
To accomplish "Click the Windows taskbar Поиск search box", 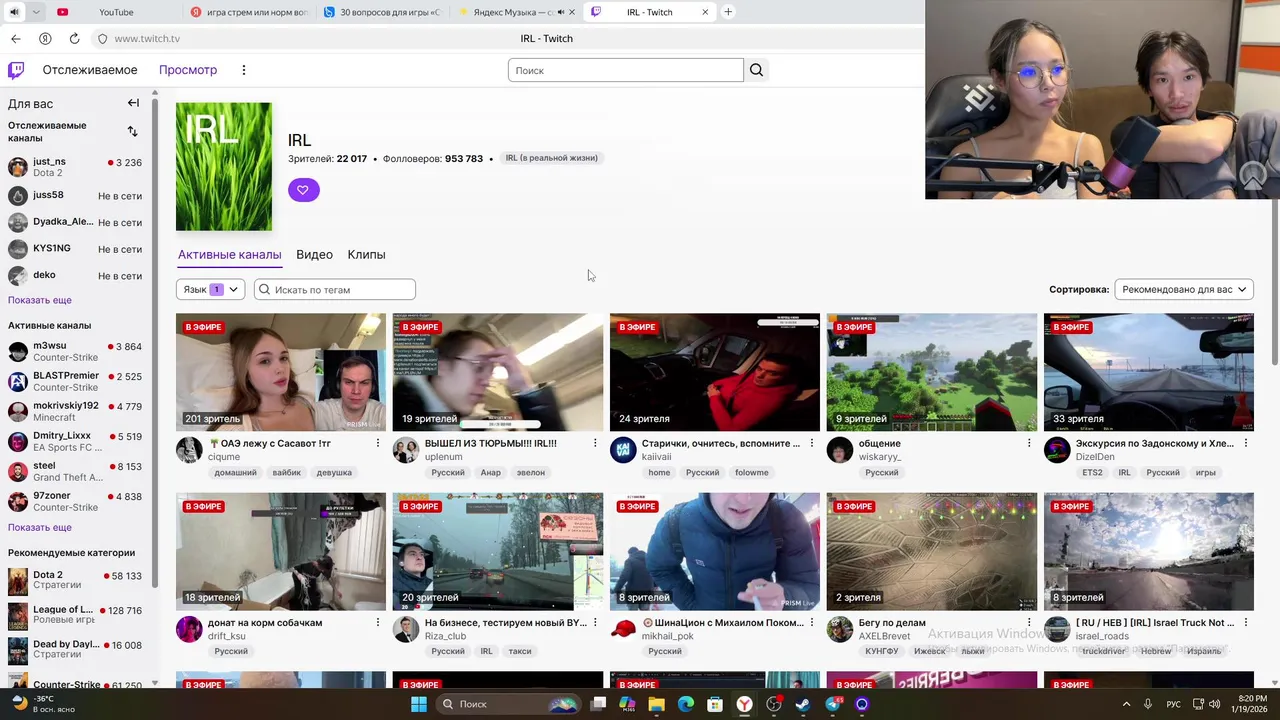I will [x=509, y=704].
